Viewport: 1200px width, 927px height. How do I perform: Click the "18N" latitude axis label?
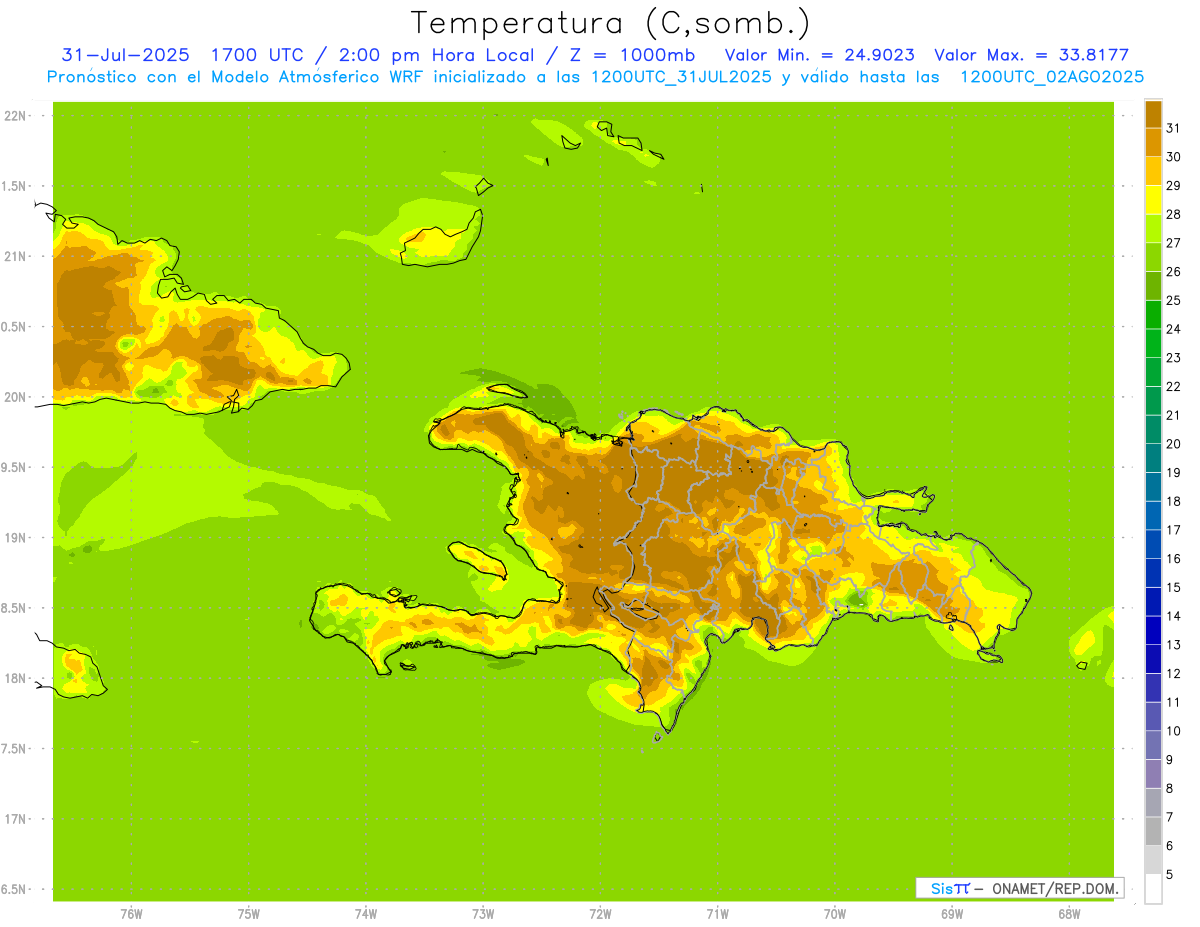(15, 678)
